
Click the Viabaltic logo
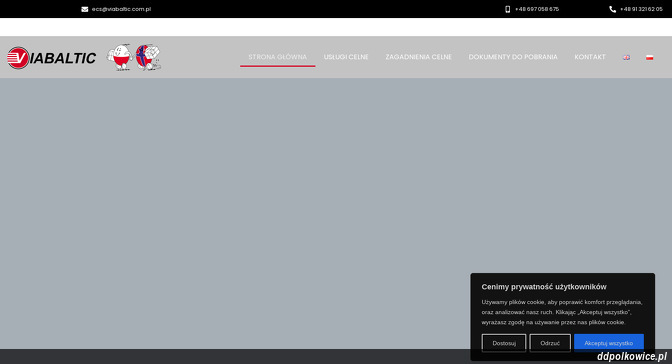[51, 57]
